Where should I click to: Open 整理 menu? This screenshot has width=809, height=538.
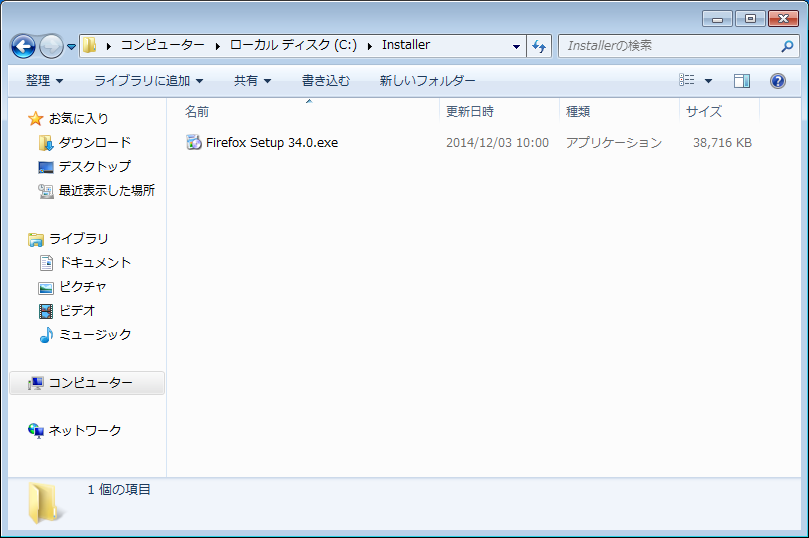point(44,81)
